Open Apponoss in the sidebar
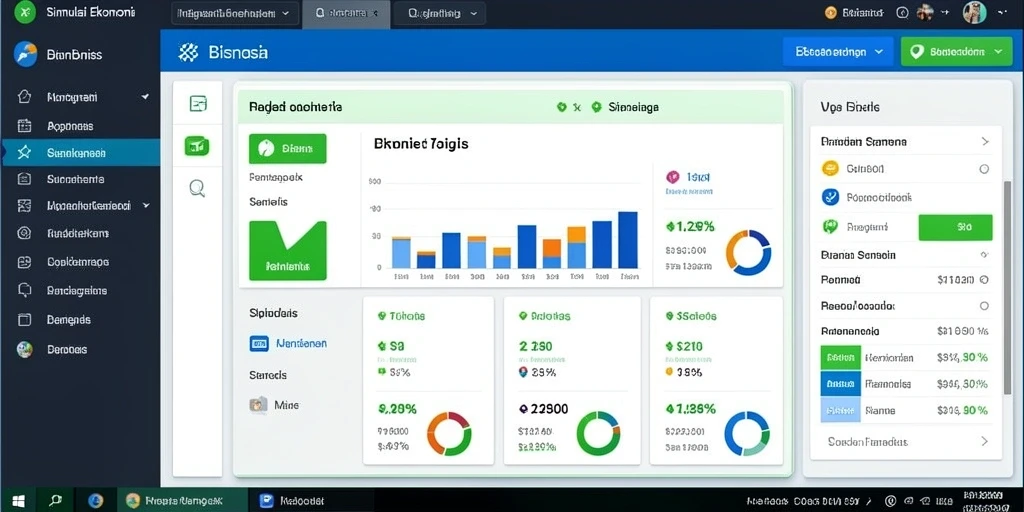The height and width of the screenshot is (512, 1024). coord(80,126)
